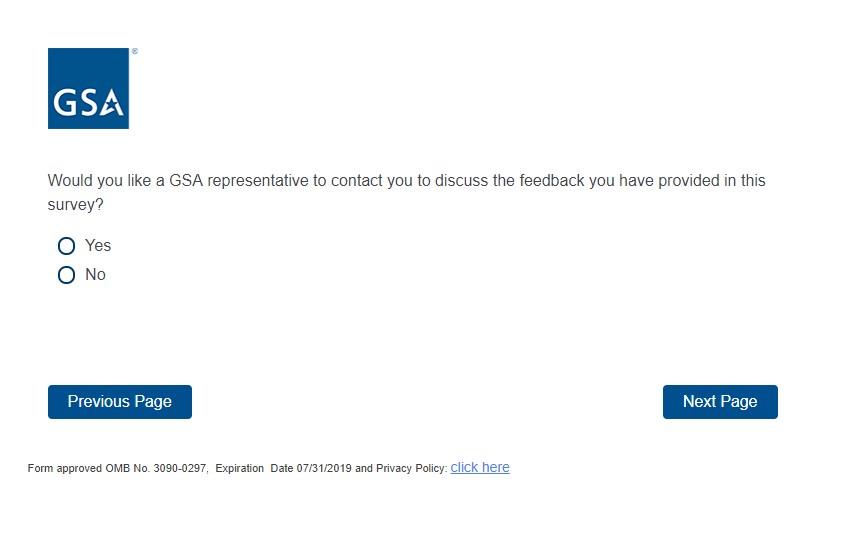Click the registered trademark symbol beside the logo

(134, 51)
